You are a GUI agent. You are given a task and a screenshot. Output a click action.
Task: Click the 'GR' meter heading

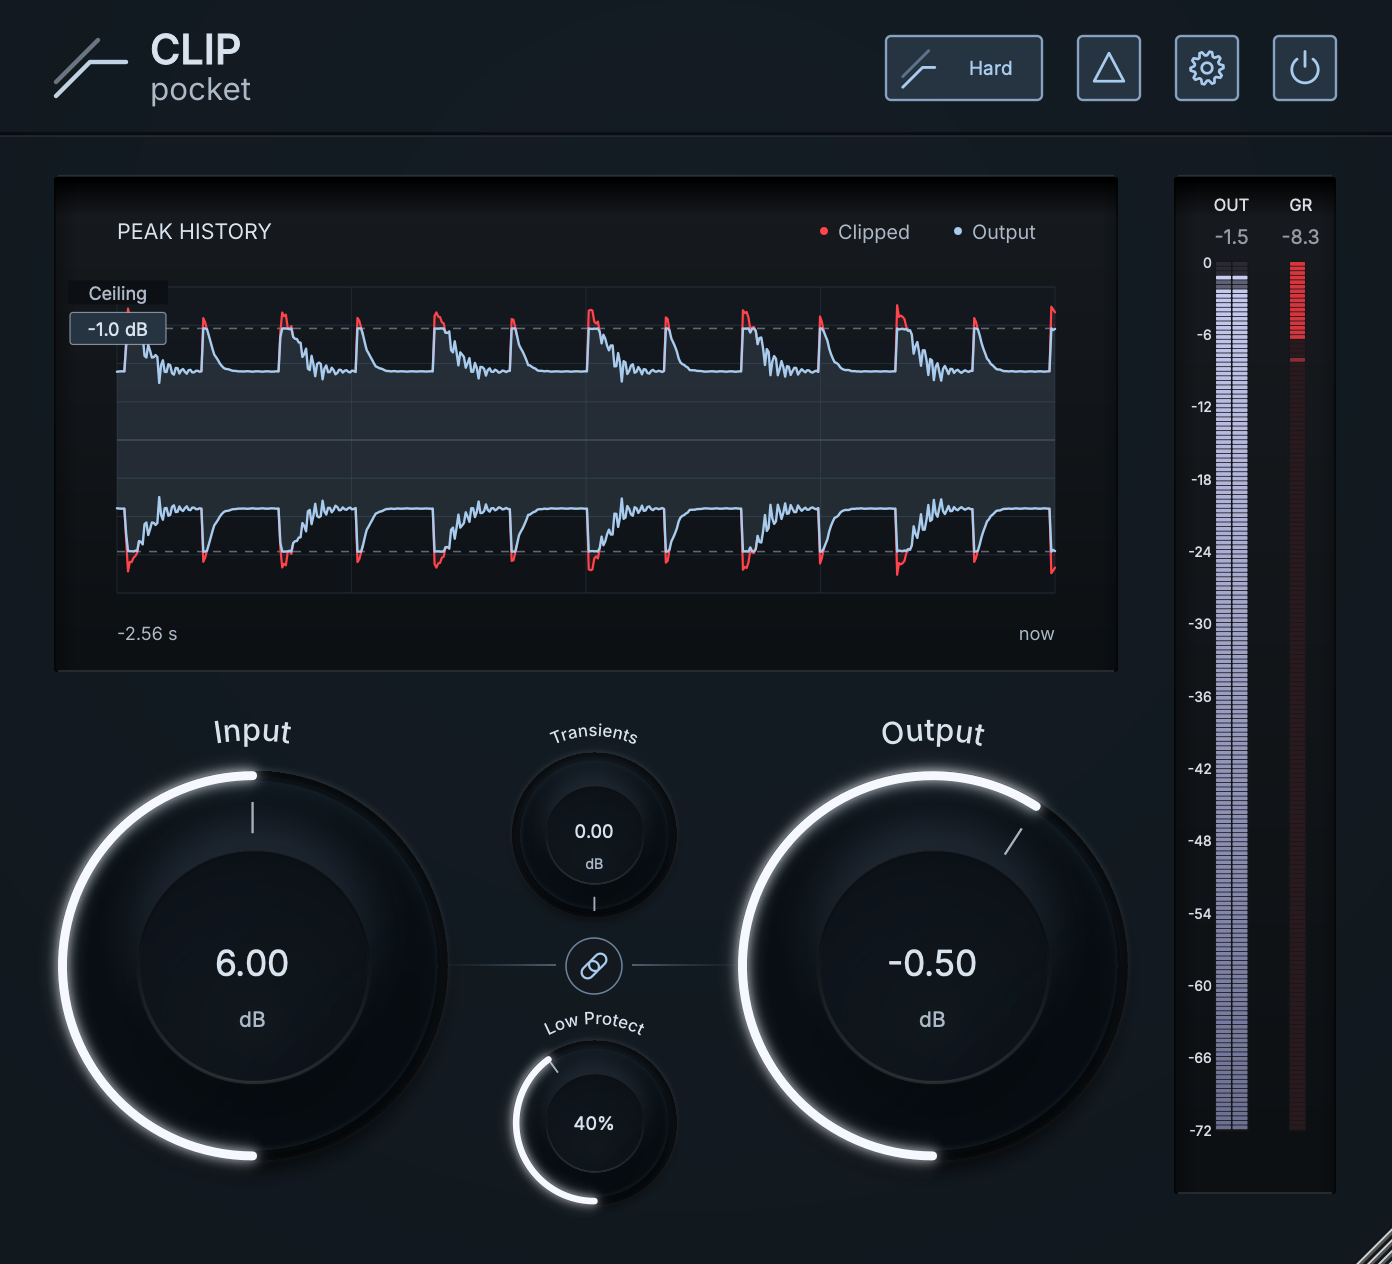click(x=1300, y=205)
